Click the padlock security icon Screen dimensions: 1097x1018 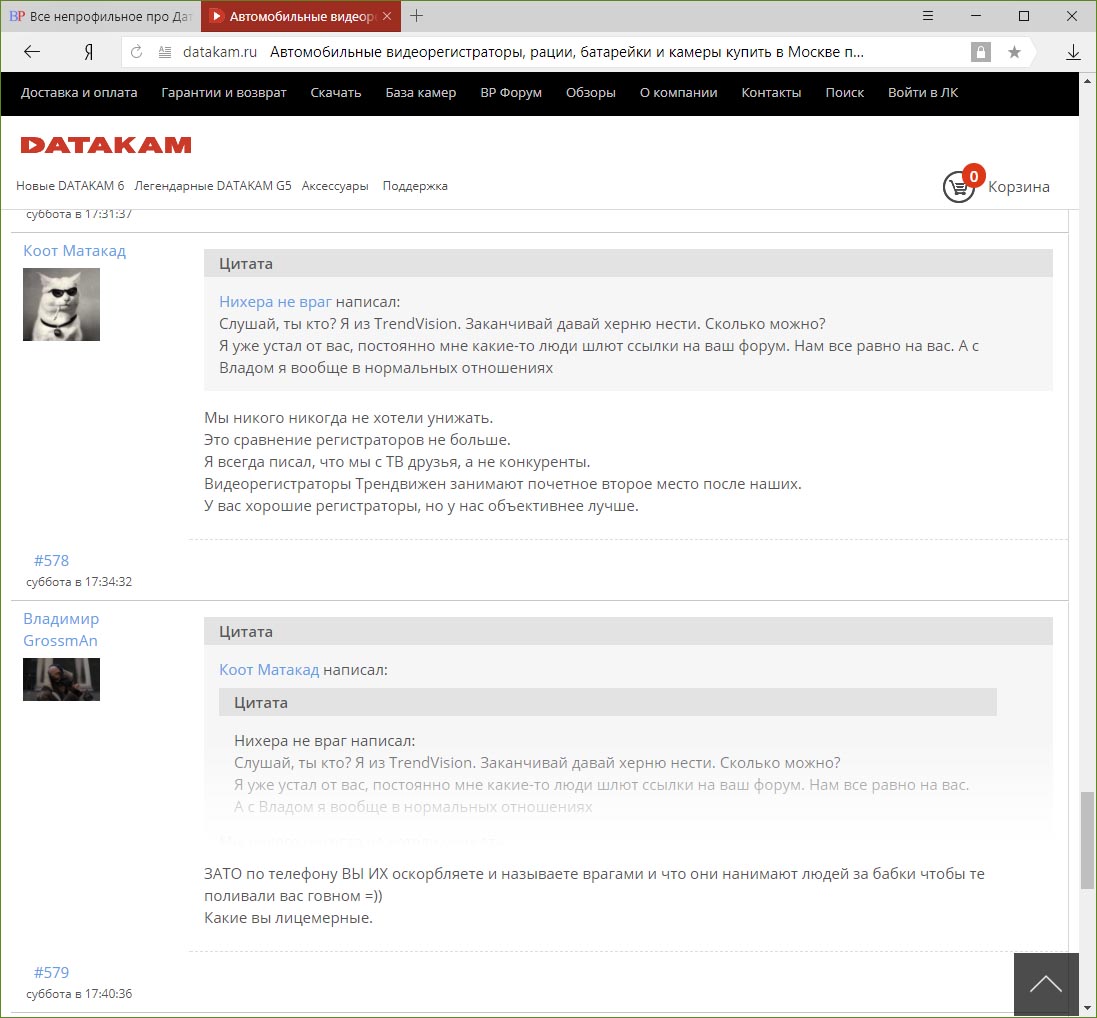tap(980, 52)
